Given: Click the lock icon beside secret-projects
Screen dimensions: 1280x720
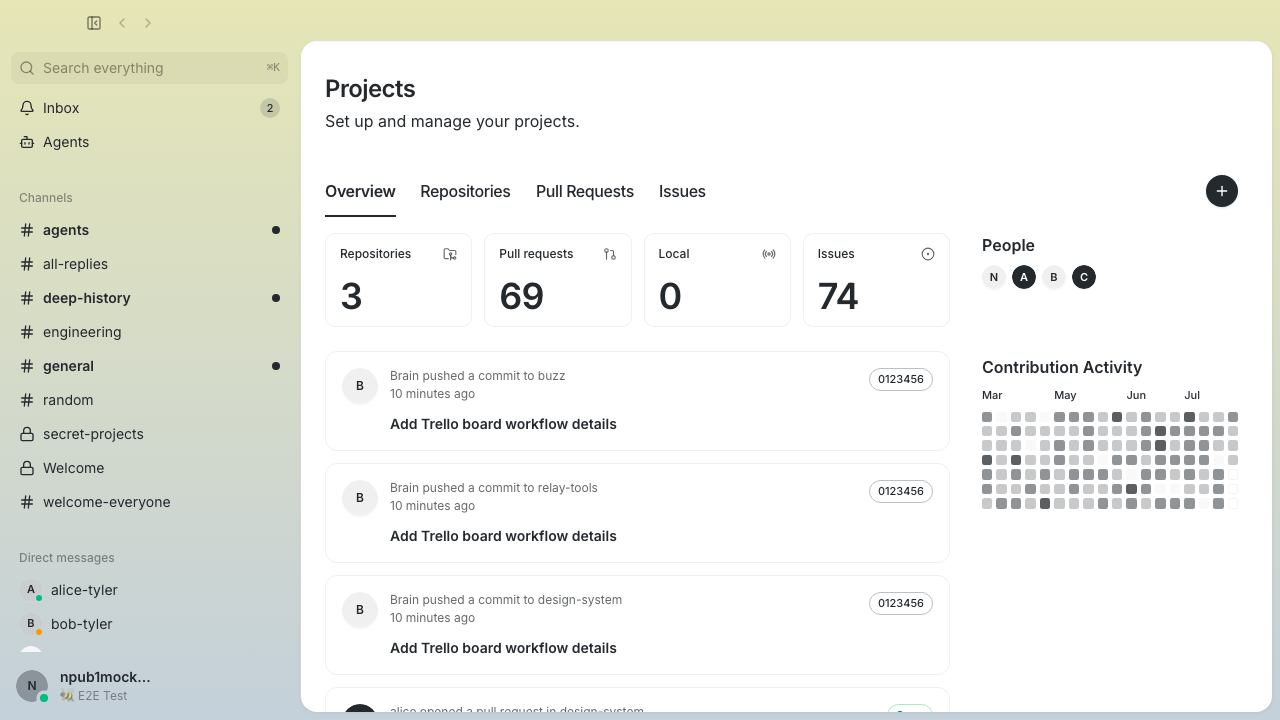Looking at the screenshot, I should pyautogui.click(x=27, y=434).
